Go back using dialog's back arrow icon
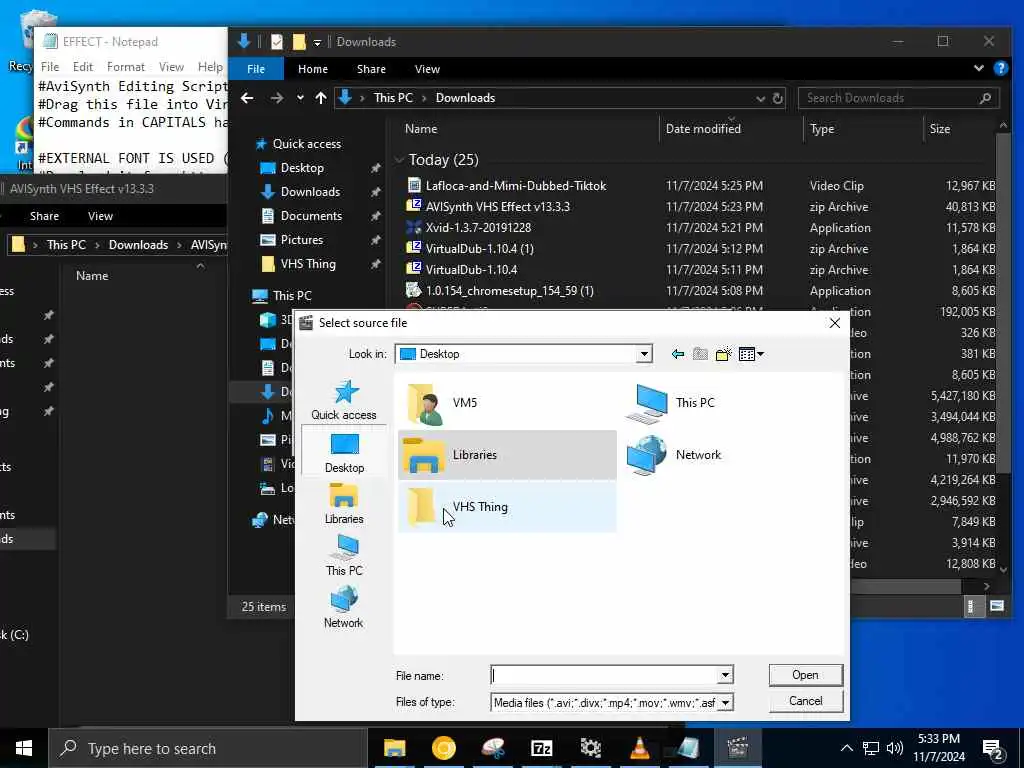Image resolution: width=1024 pixels, height=768 pixels. pos(678,354)
